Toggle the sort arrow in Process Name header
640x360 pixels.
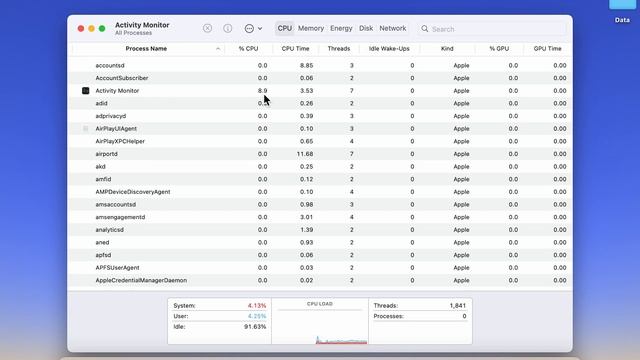click(218, 49)
